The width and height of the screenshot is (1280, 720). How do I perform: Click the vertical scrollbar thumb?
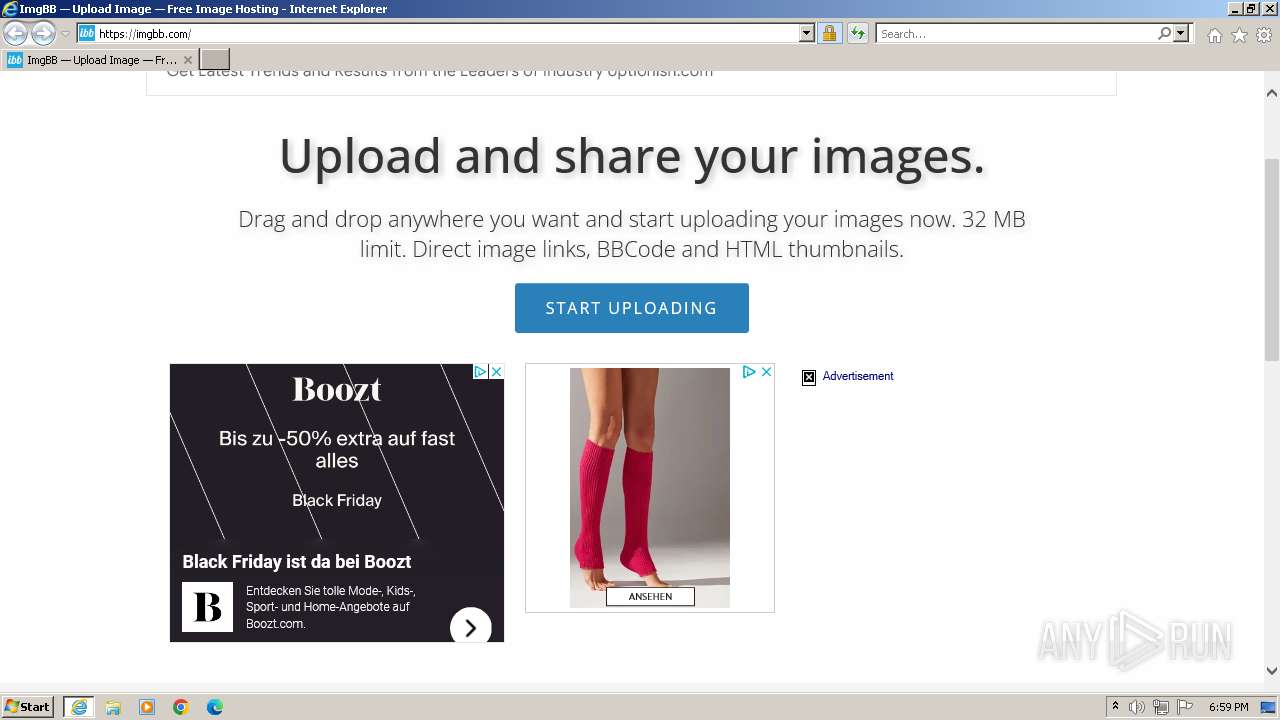[x=1272, y=260]
